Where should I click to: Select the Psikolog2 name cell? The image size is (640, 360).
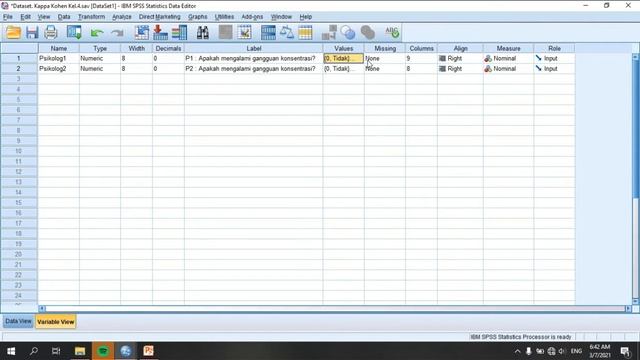click(x=59, y=69)
